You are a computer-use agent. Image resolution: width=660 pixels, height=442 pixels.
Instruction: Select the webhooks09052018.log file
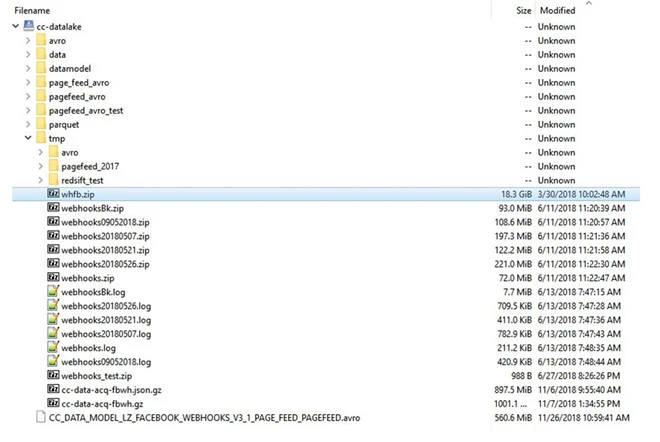pos(105,361)
